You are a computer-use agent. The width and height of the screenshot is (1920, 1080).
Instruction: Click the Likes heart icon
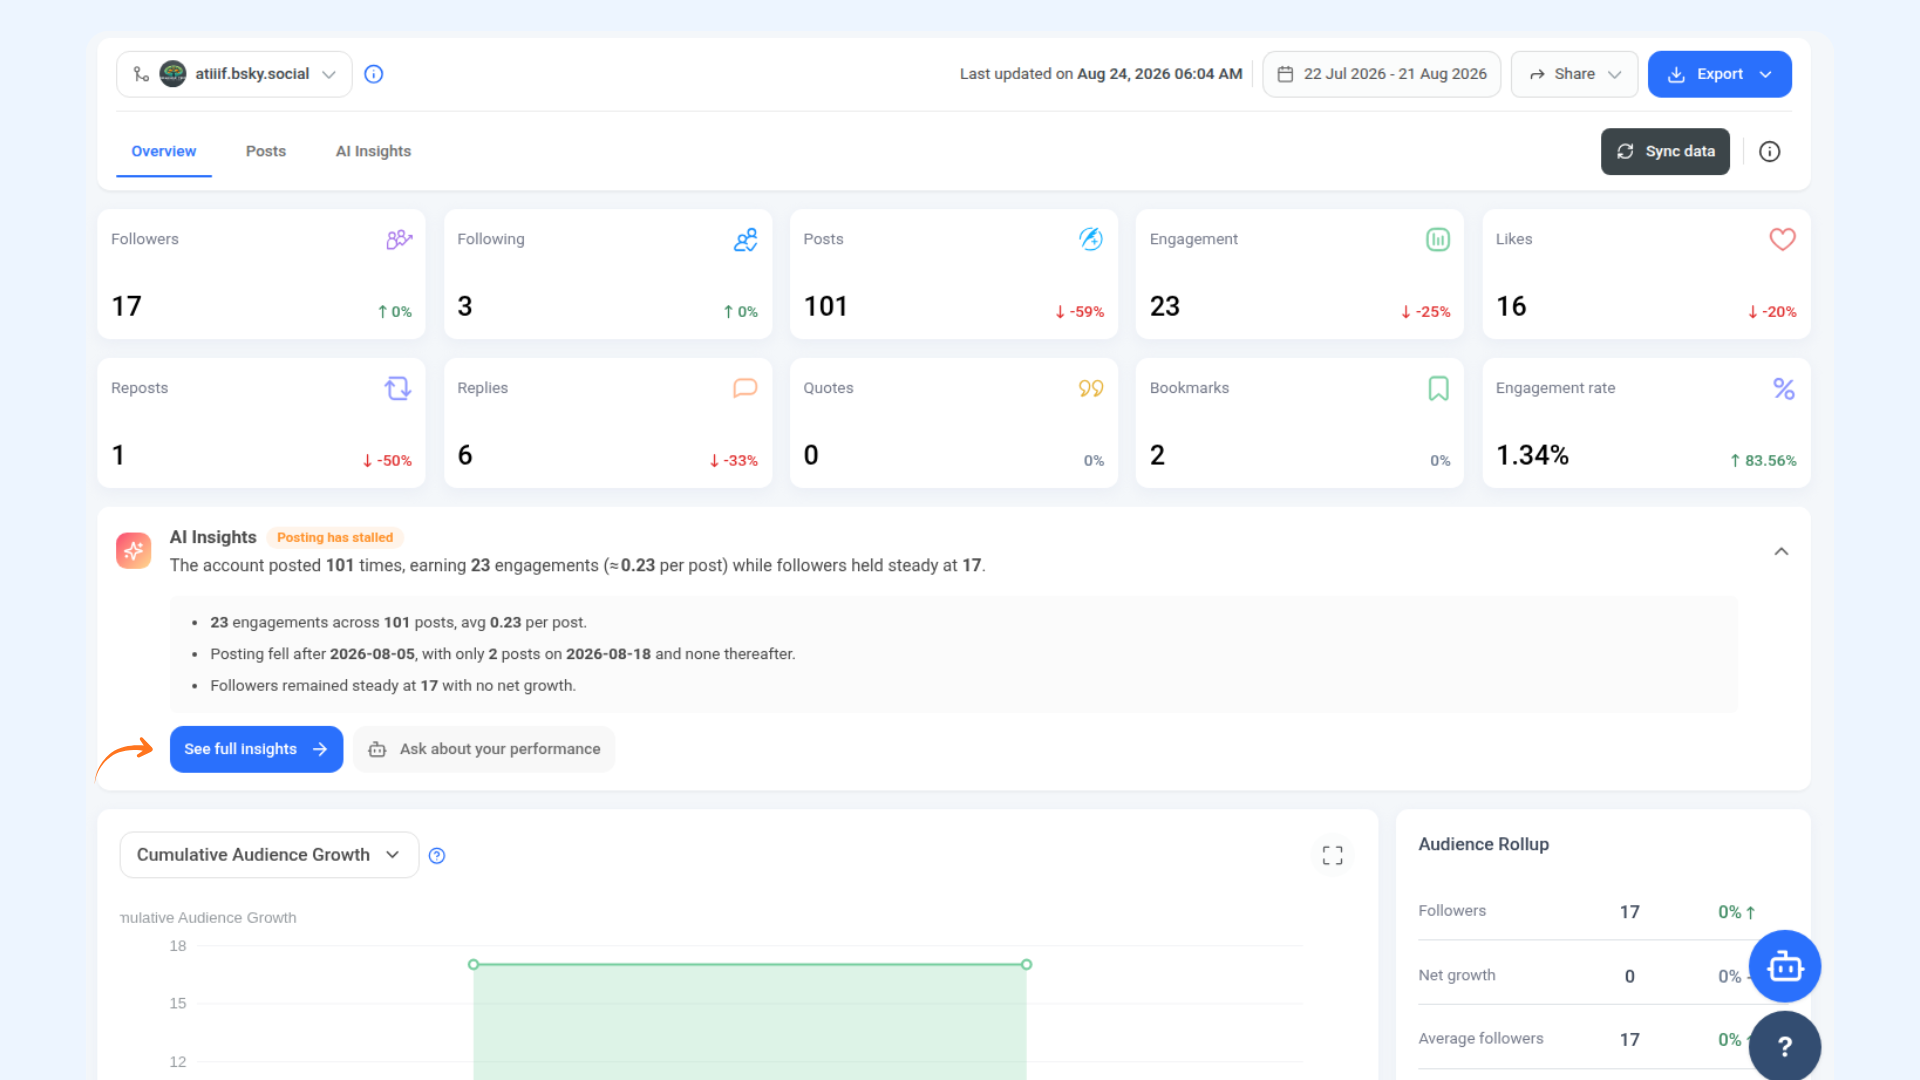pyautogui.click(x=1782, y=239)
